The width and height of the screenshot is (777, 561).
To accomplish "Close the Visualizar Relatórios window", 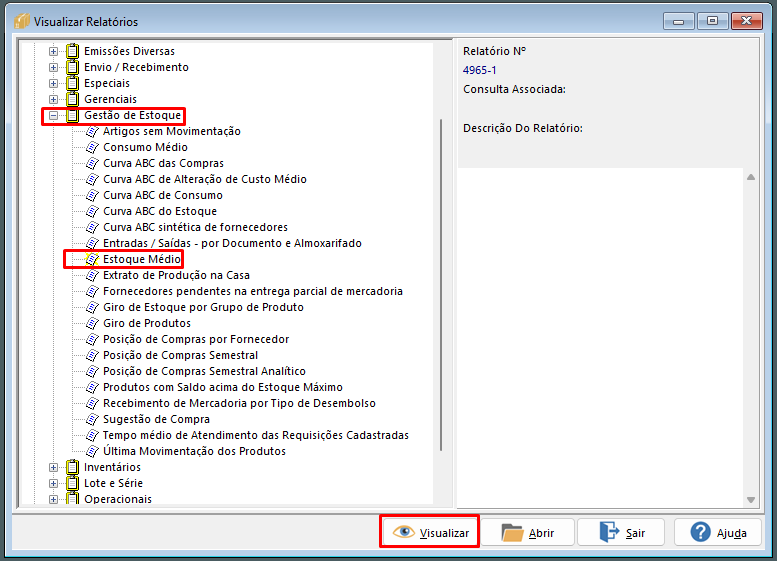I will (746, 21).
